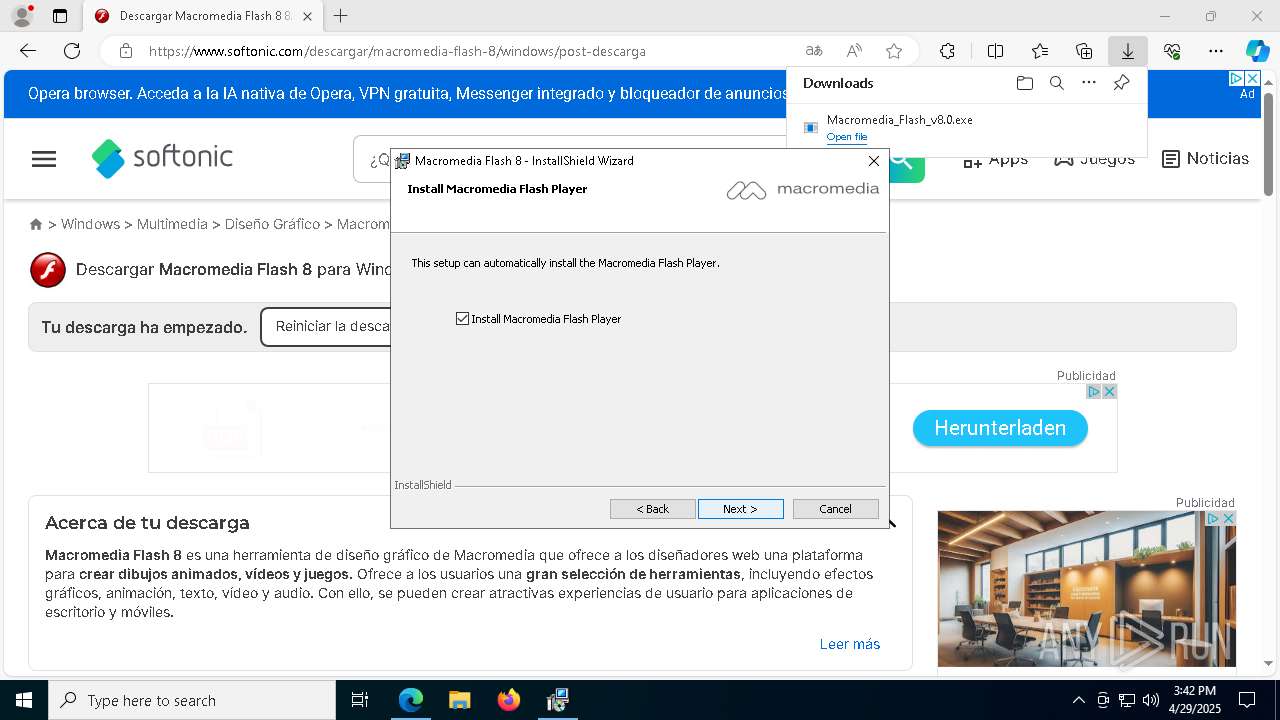Click the Opera browser banner ad
Screen dimensions: 1280x720
coord(408,93)
